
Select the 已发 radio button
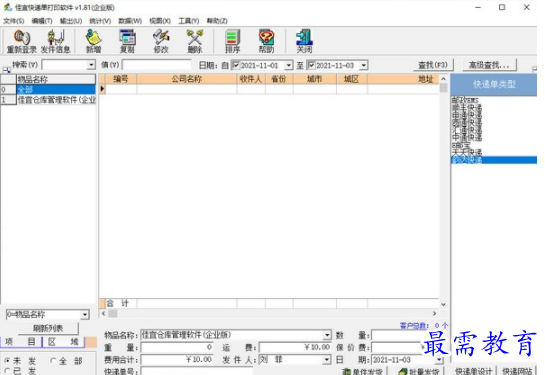click(7, 371)
